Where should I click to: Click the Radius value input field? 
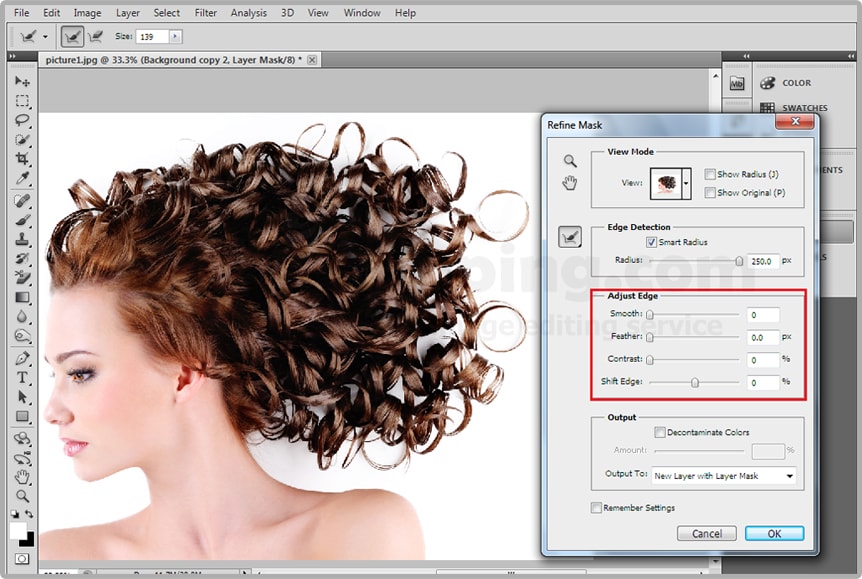(x=762, y=261)
